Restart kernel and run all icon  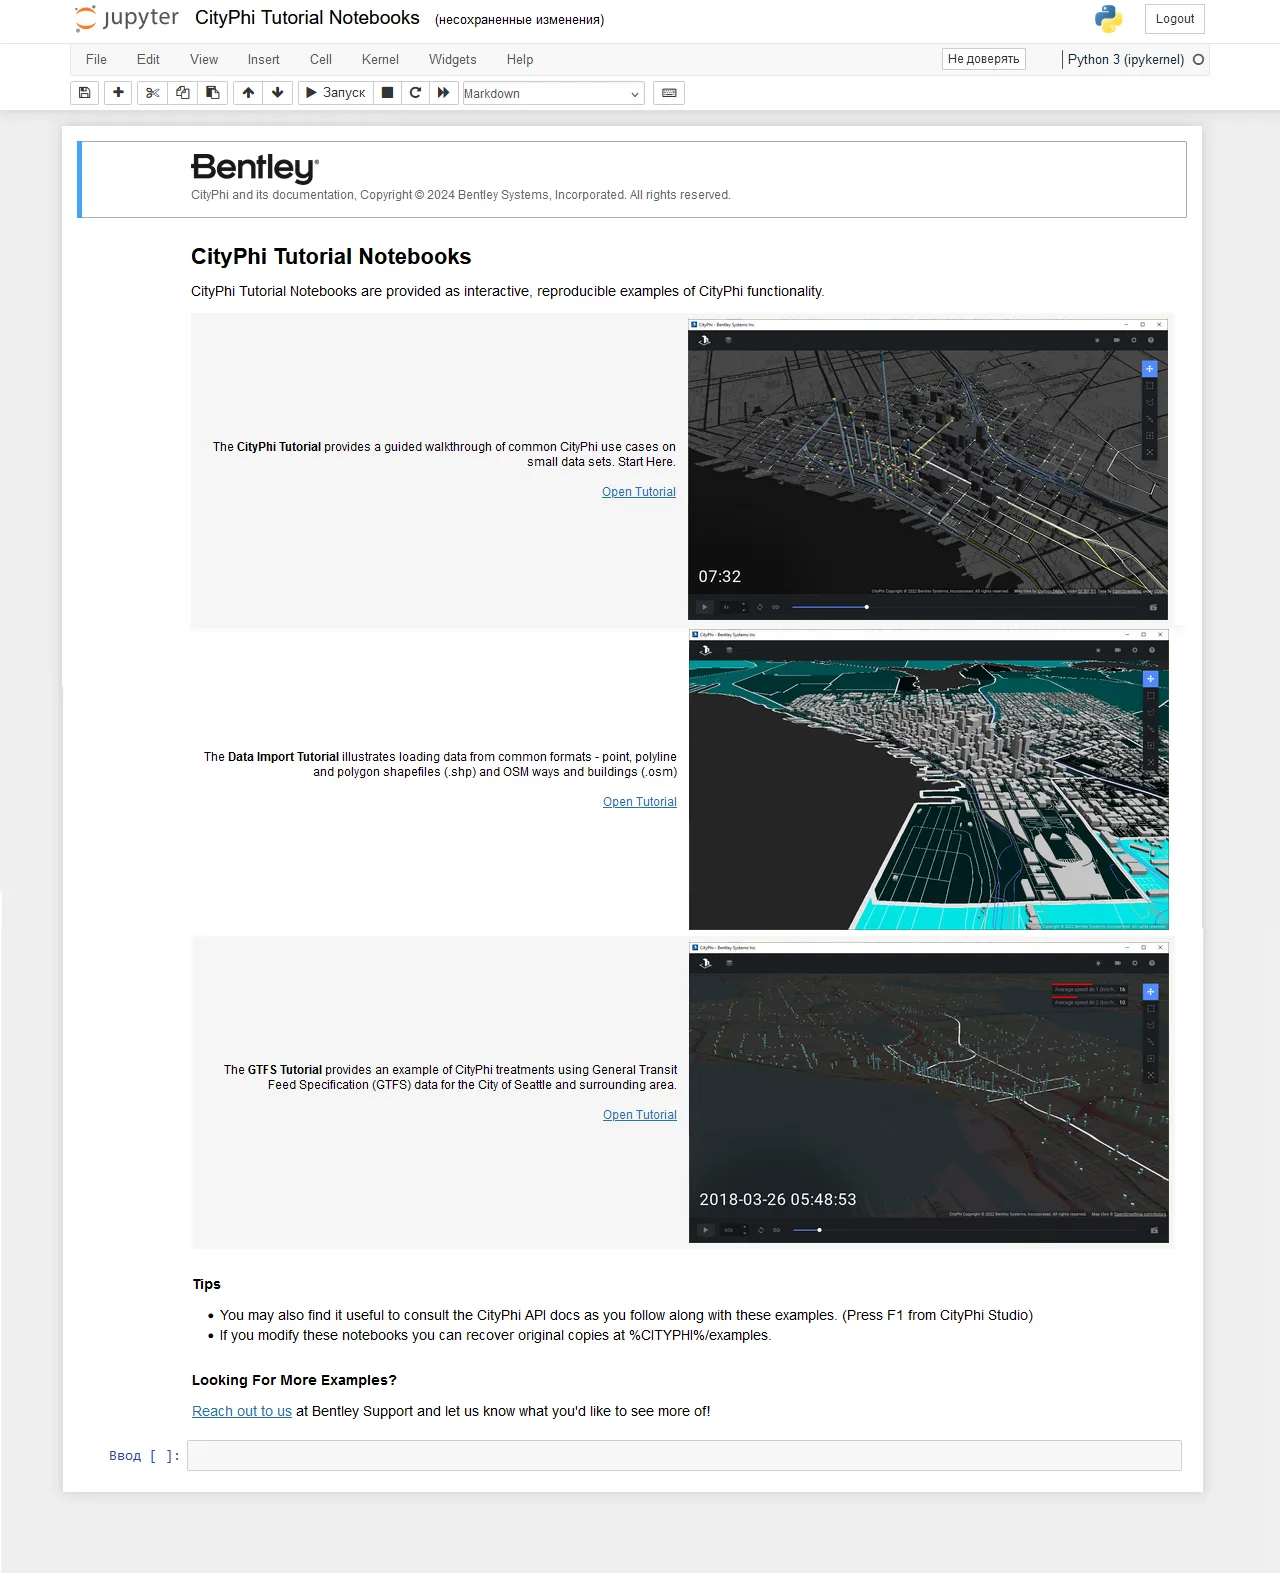click(443, 93)
